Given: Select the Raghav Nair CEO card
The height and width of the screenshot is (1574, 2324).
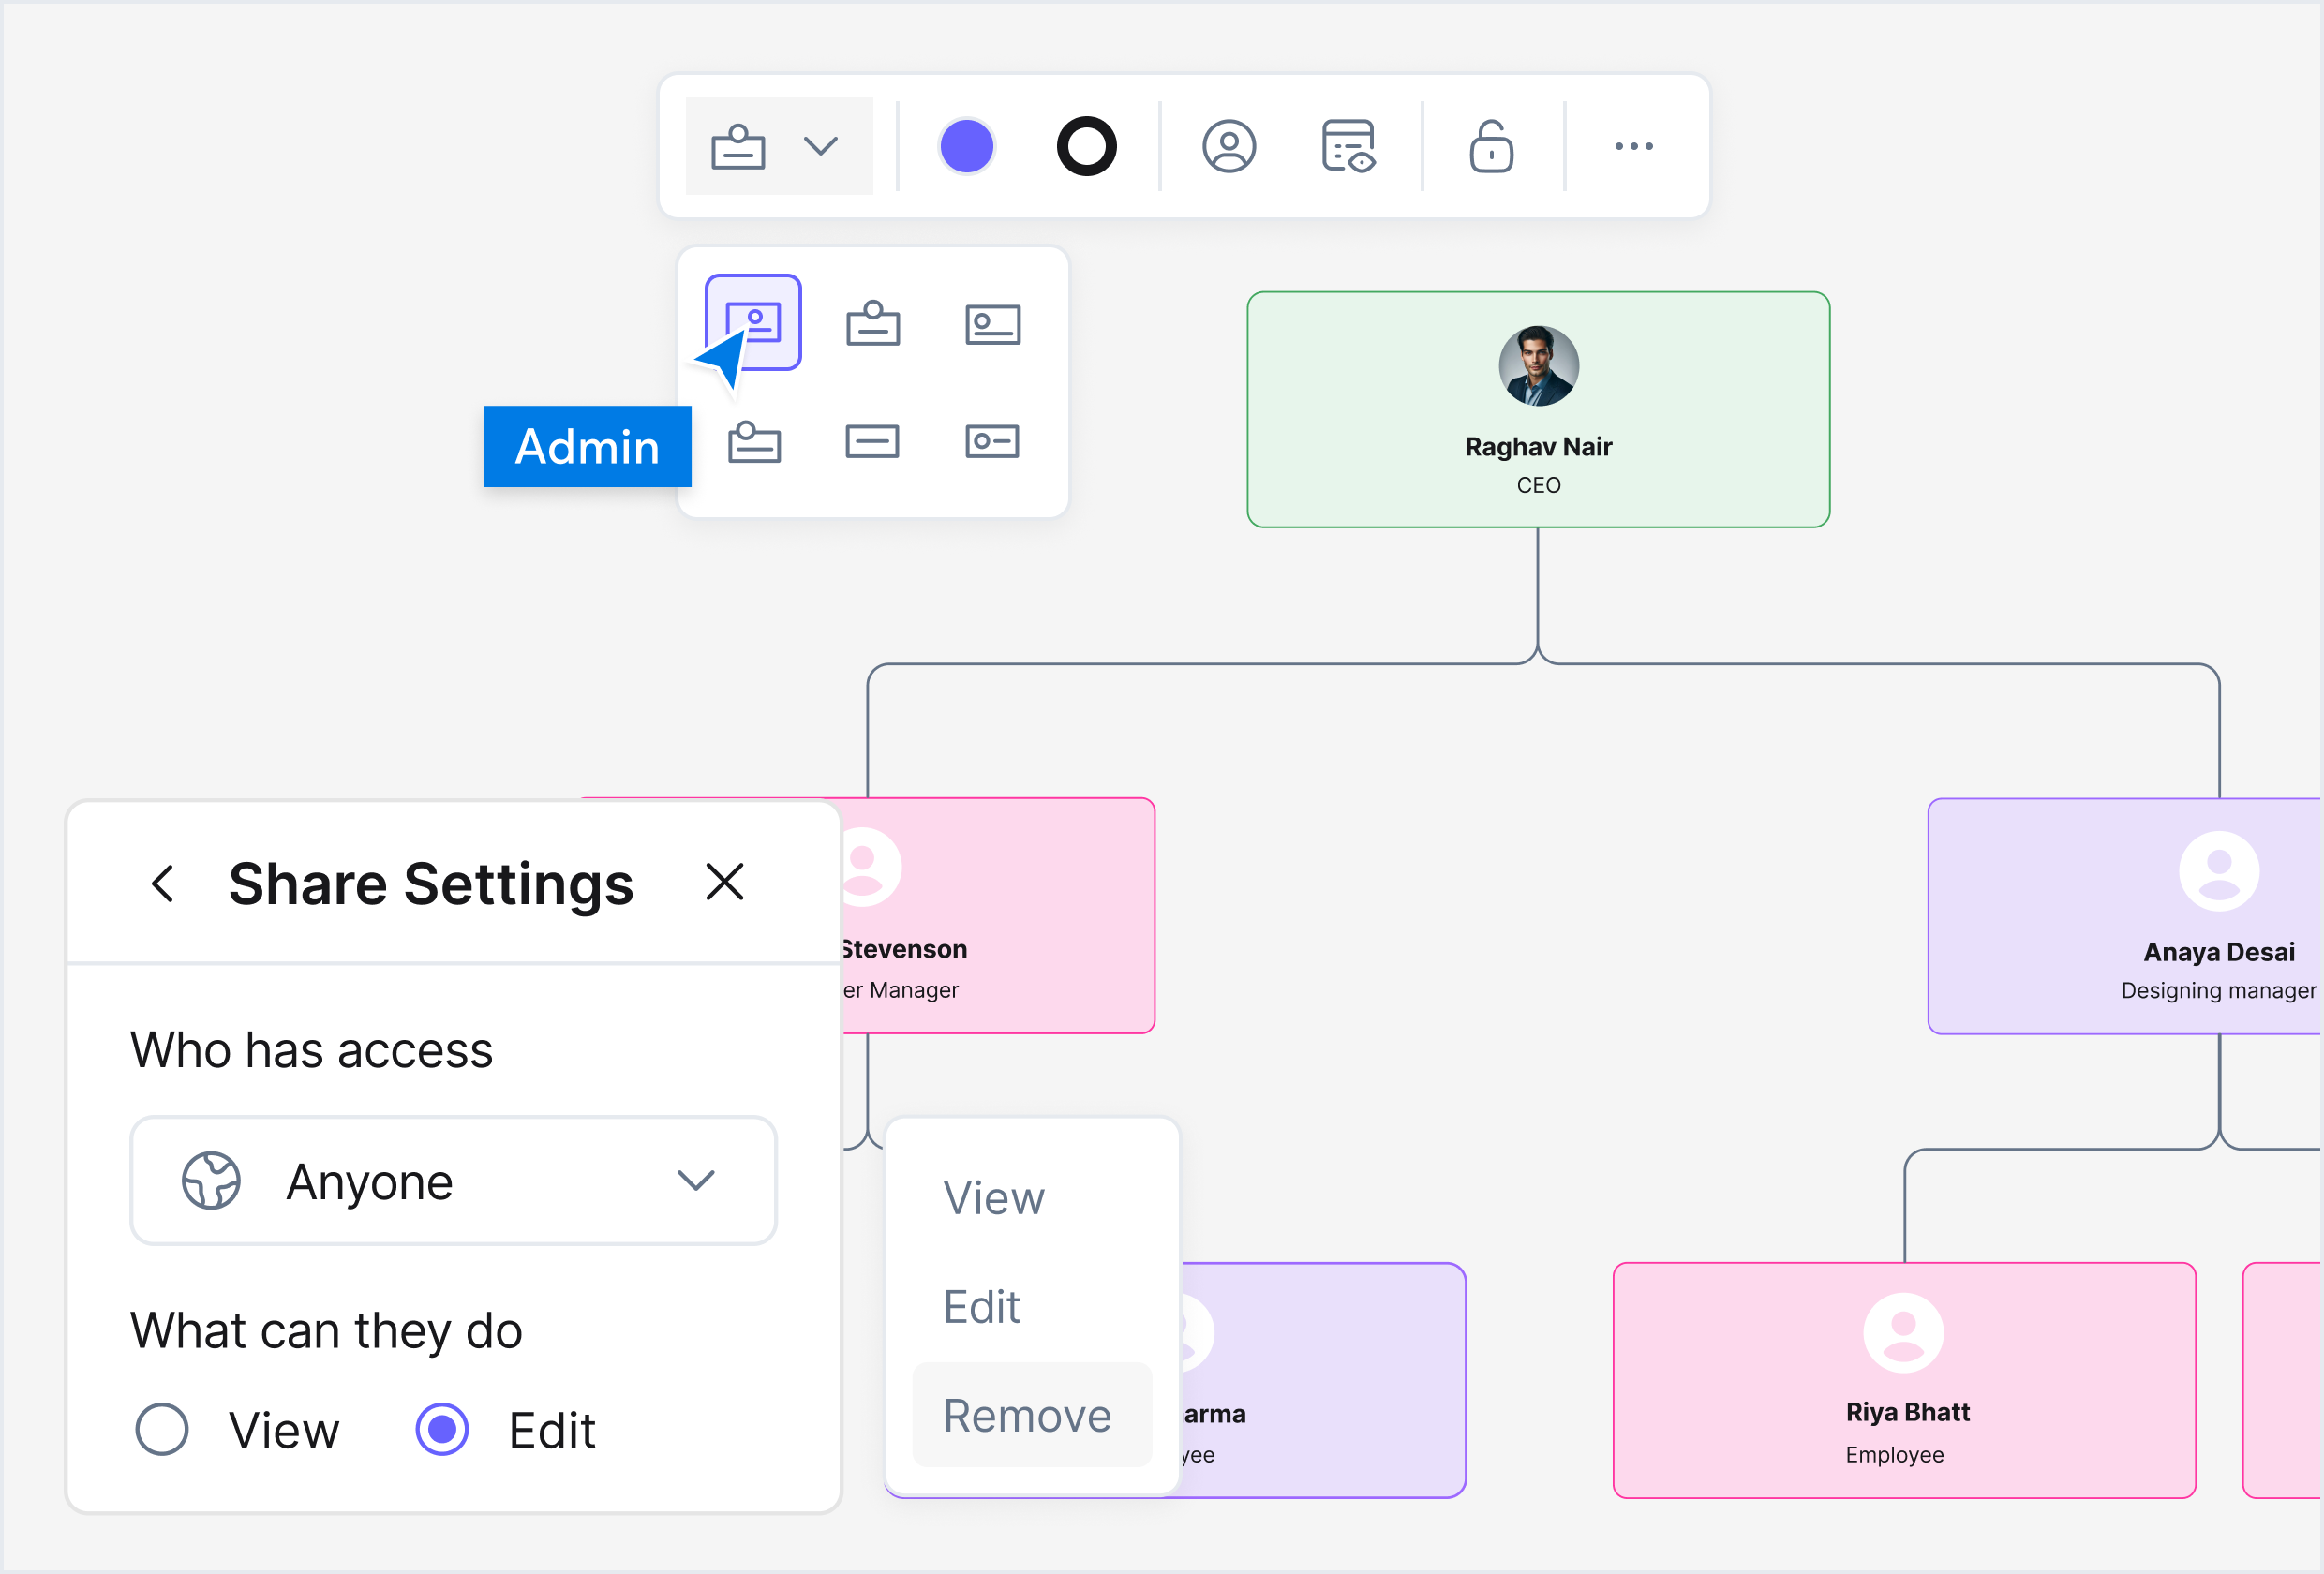Looking at the screenshot, I should (1538, 409).
